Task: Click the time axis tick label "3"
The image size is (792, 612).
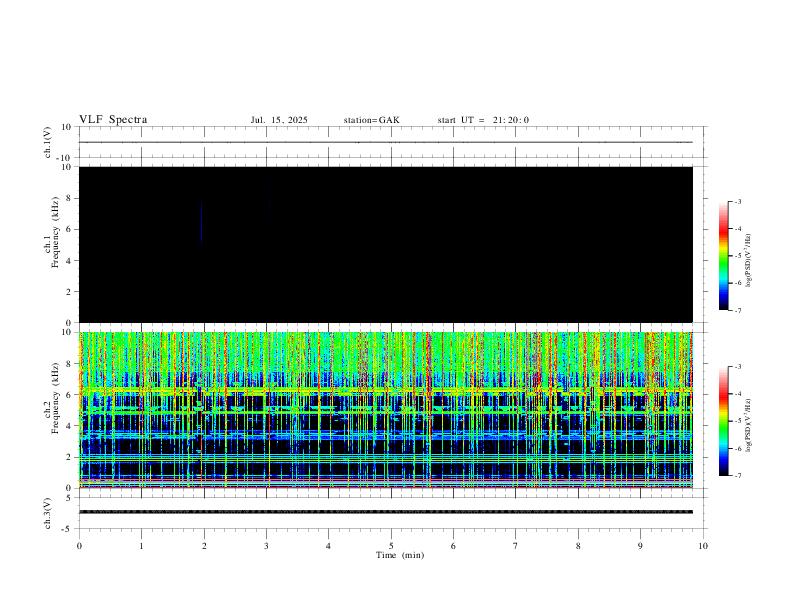Action: (x=266, y=546)
